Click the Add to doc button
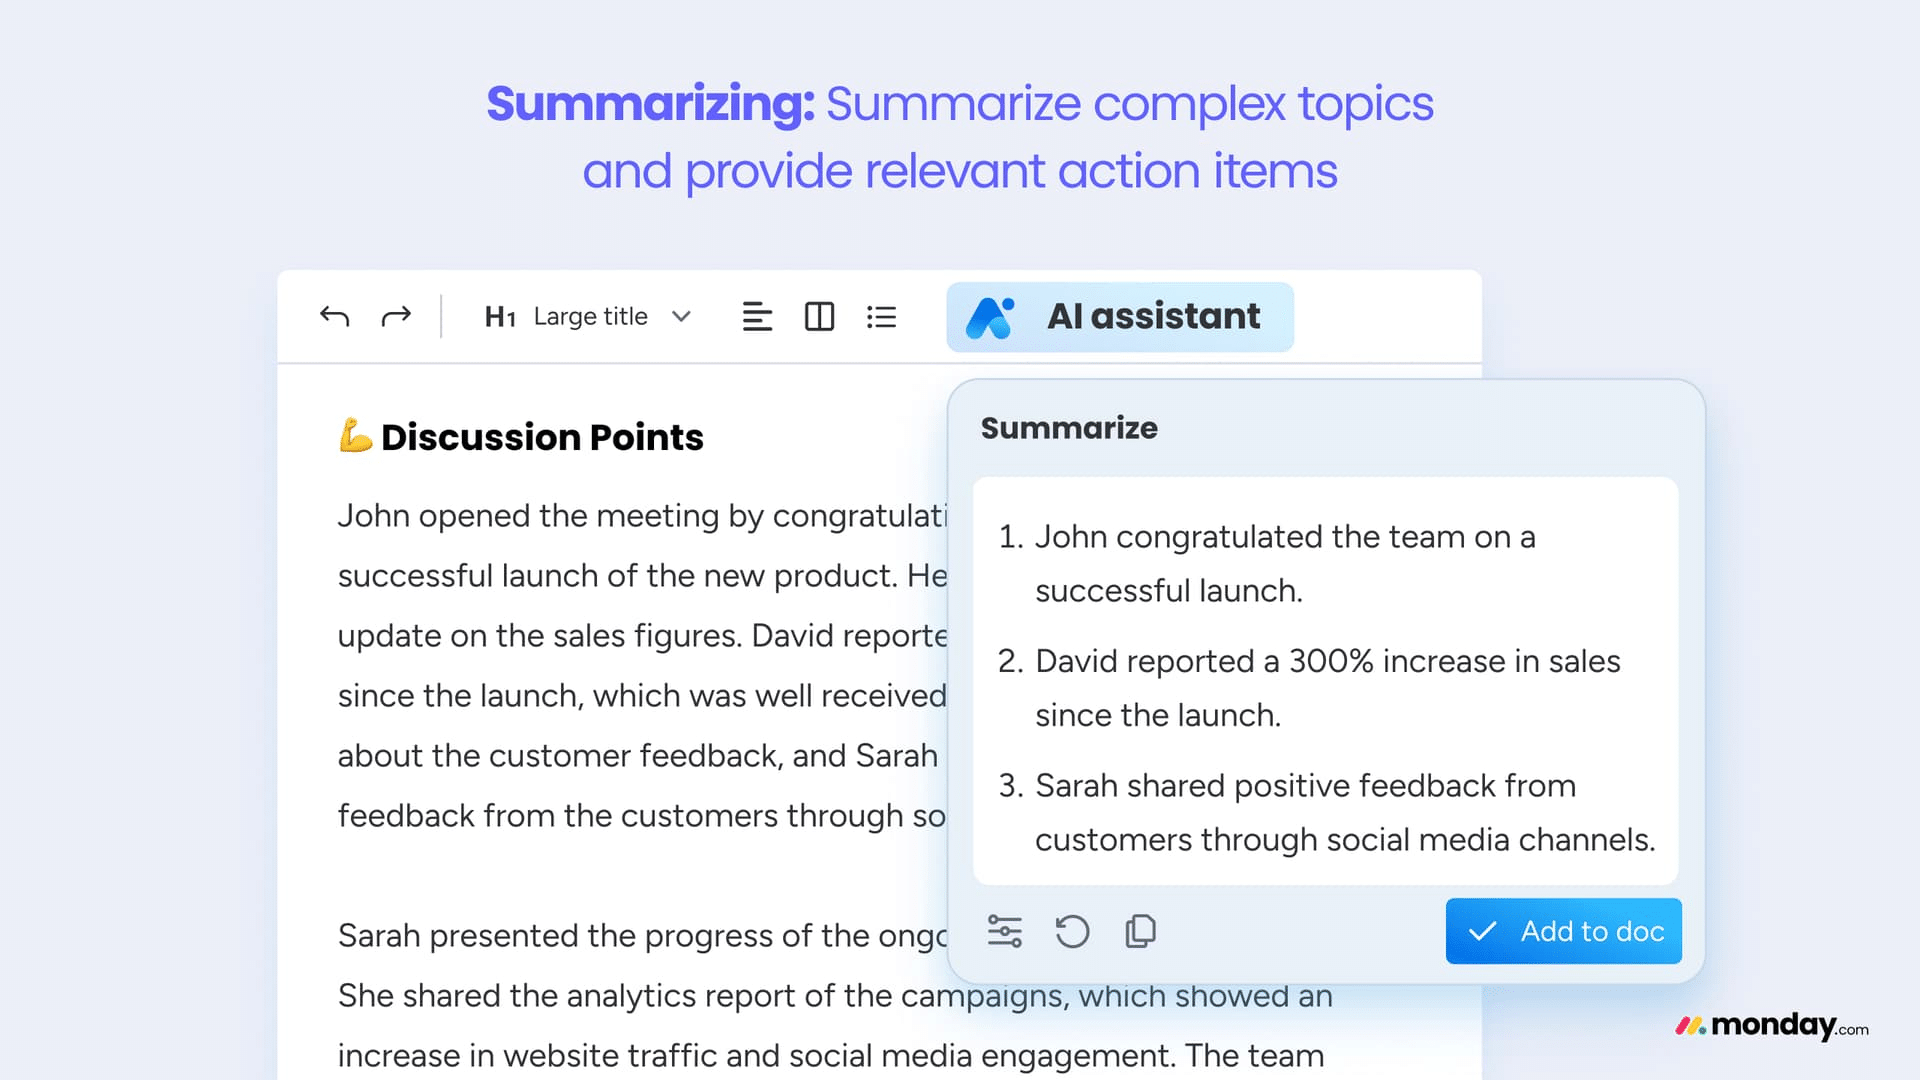The image size is (1920, 1080). (x=1563, y=931)
